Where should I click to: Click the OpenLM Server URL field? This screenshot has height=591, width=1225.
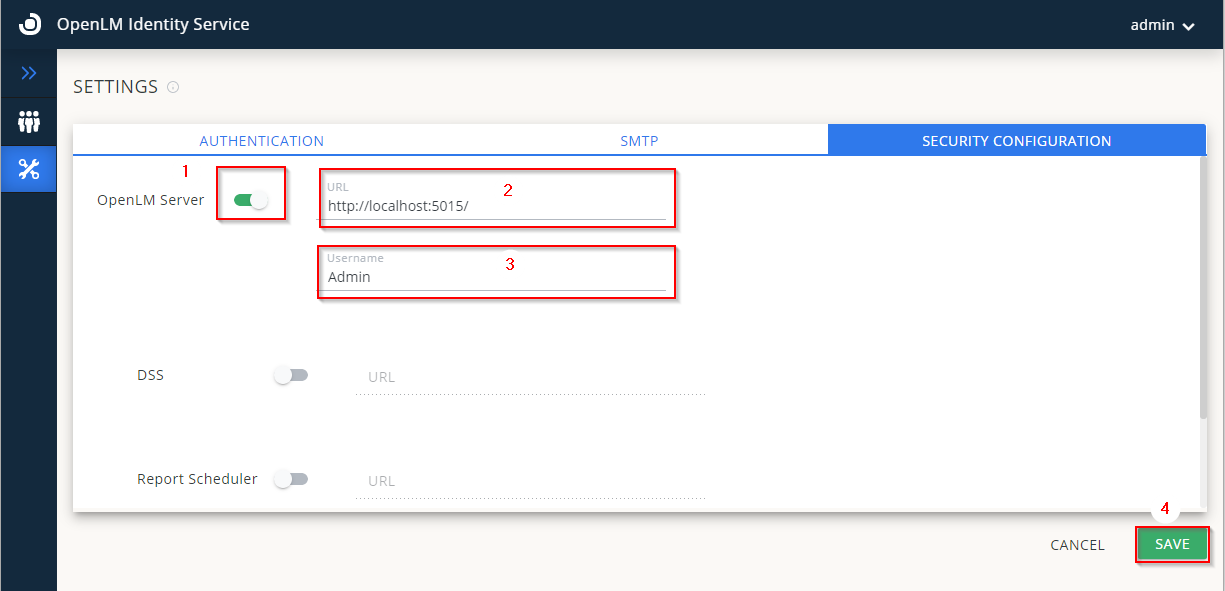pos(495,207)
